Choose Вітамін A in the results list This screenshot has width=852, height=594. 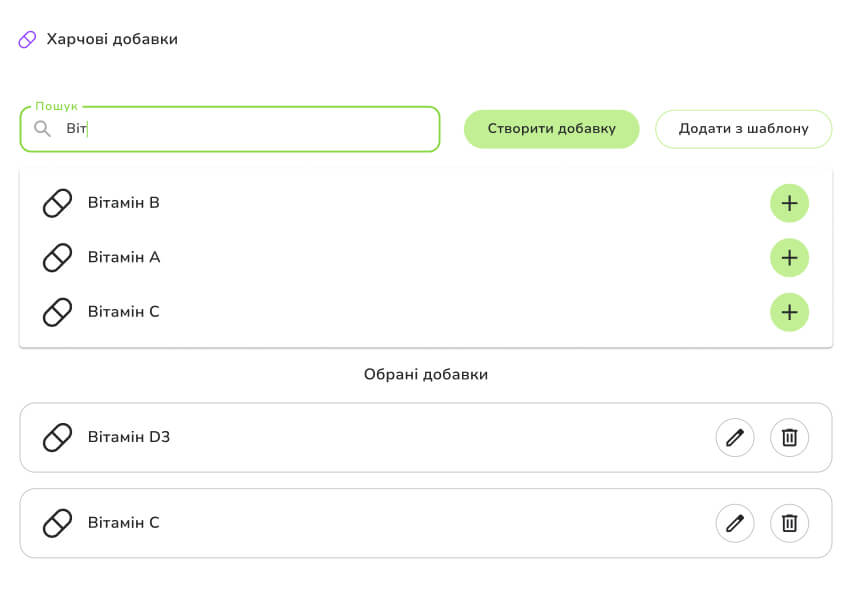coord(124,258)
